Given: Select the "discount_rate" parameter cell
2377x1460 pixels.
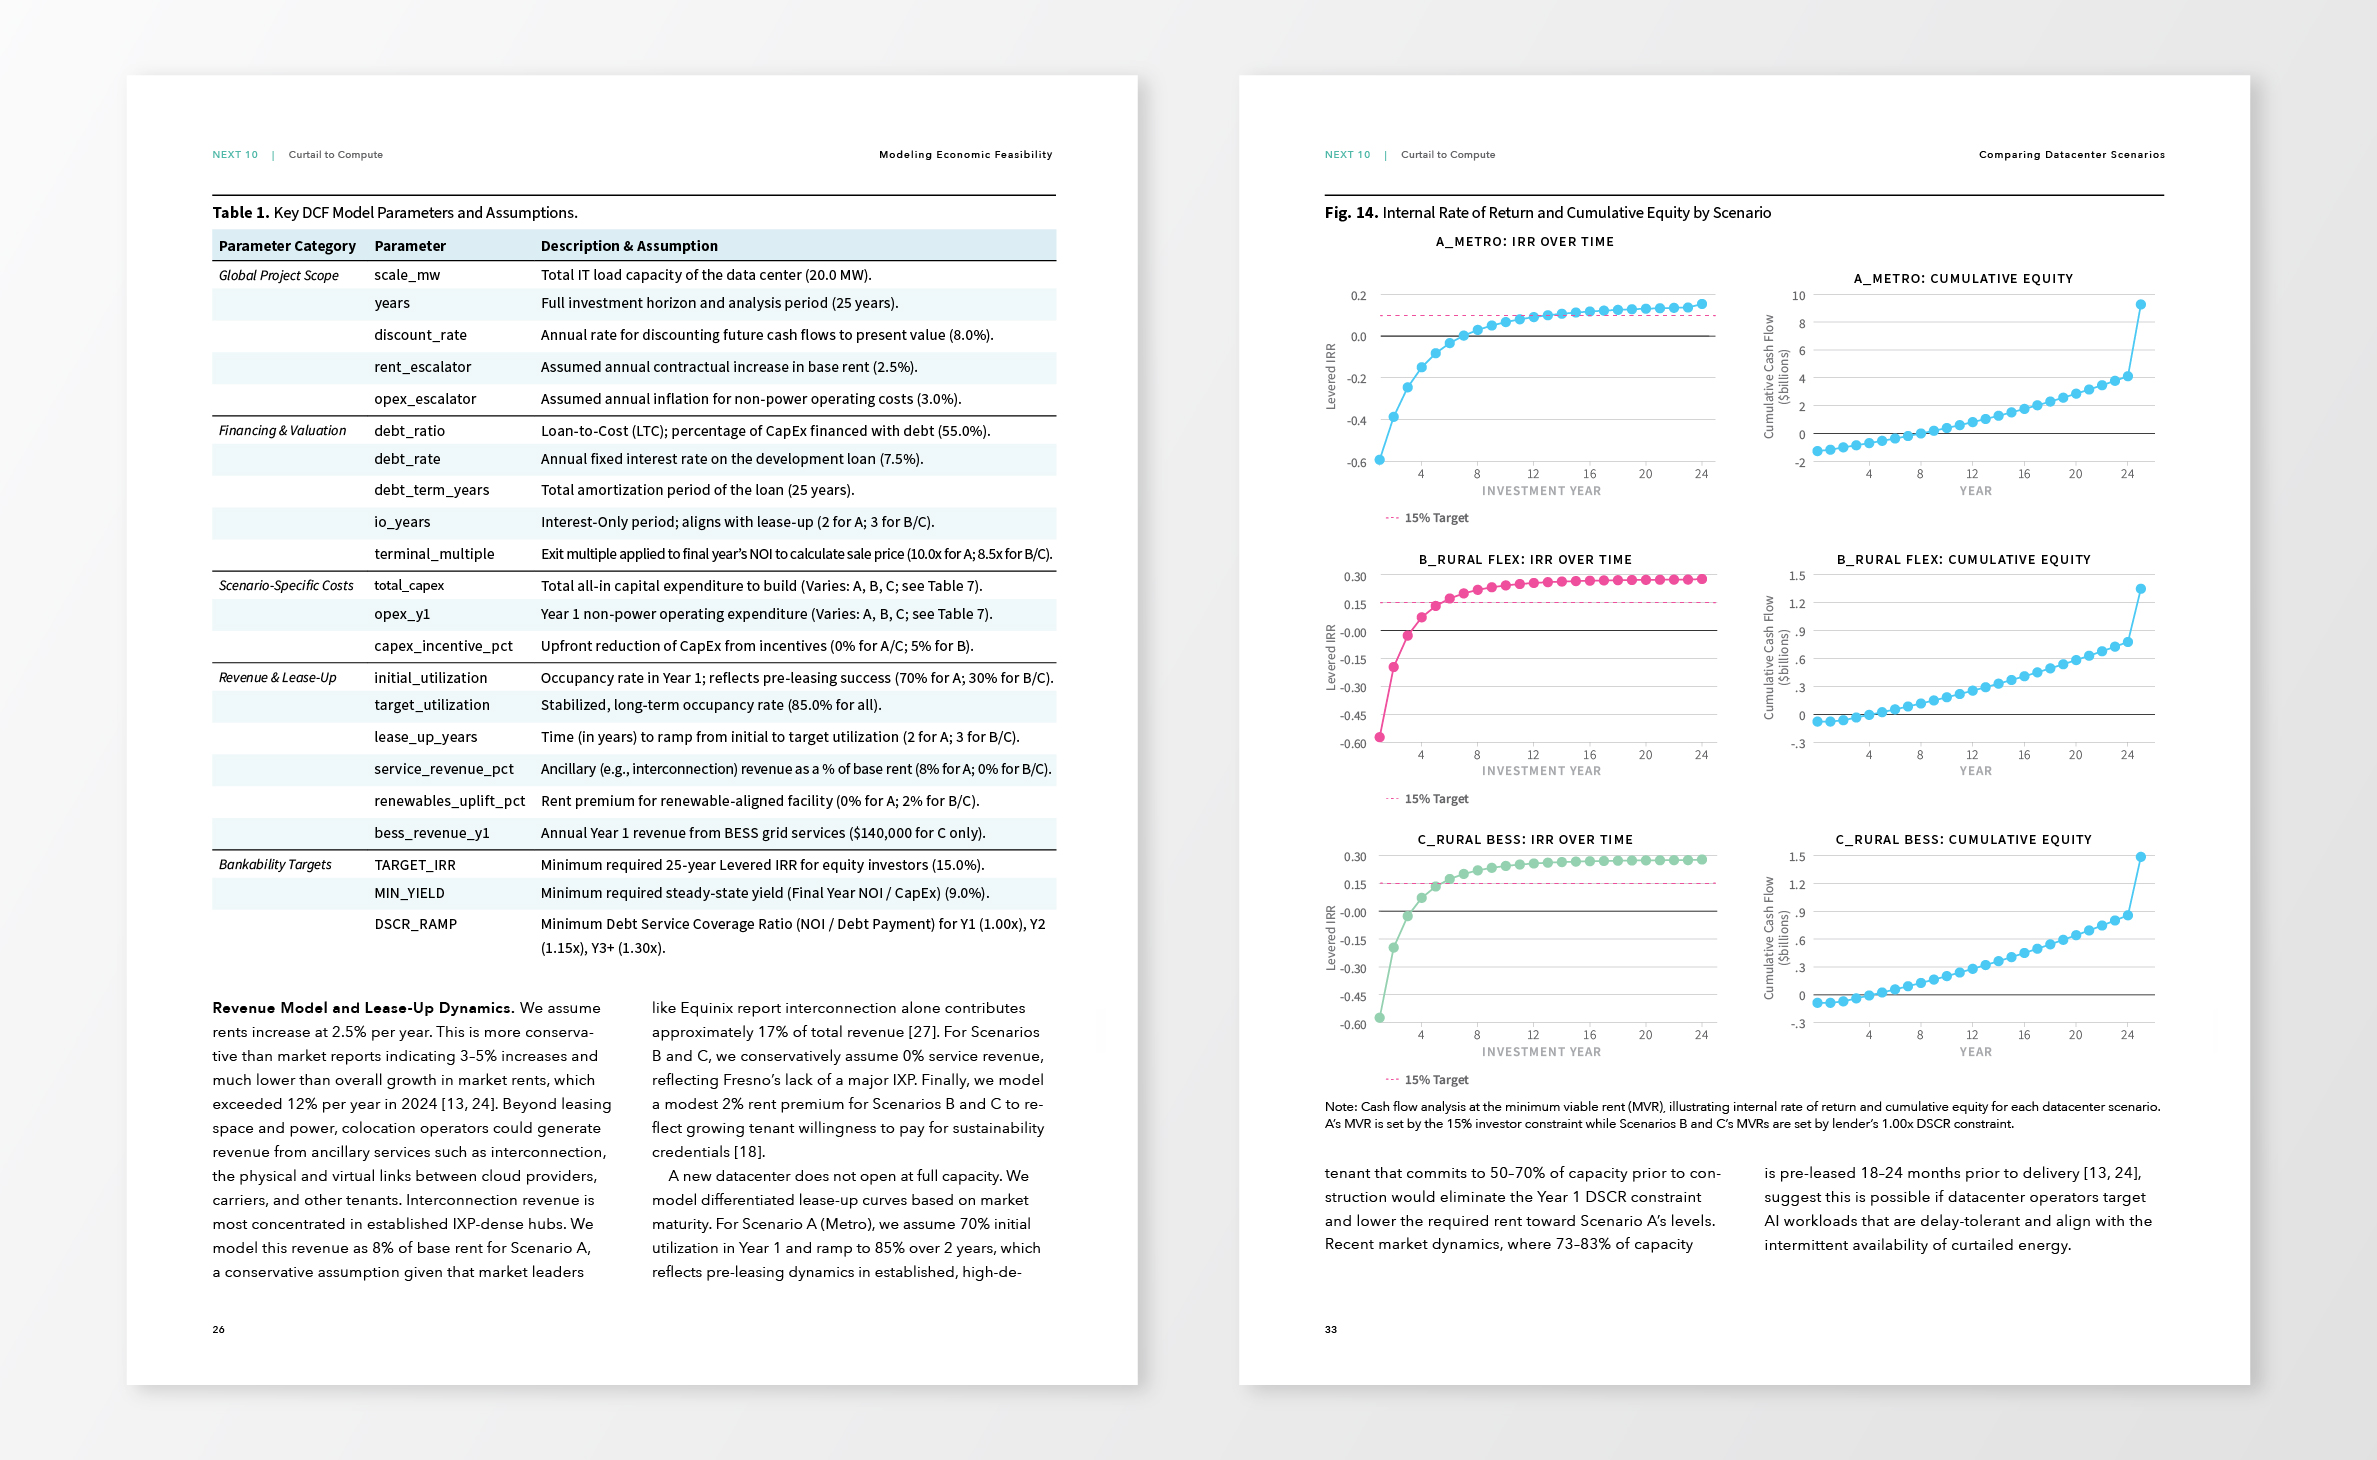Looking at the screenshot, I should (x=420, y=335).
